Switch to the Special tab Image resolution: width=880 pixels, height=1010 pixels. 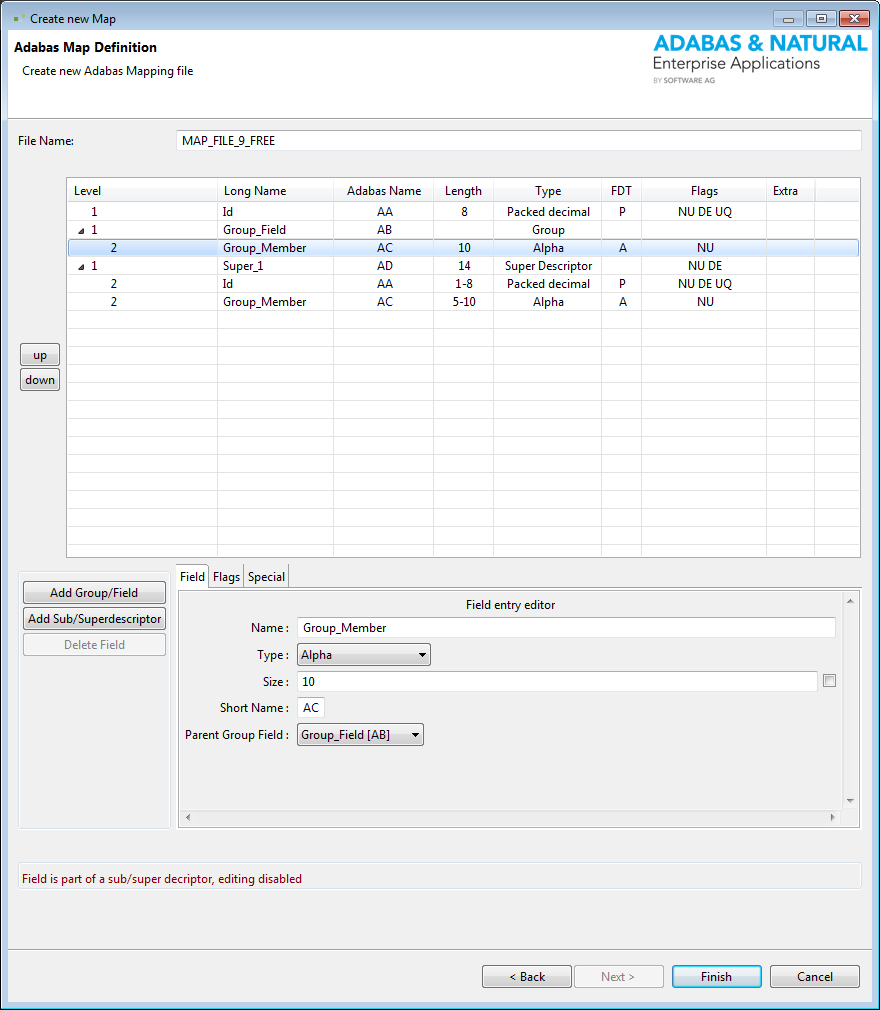[265, 576]
